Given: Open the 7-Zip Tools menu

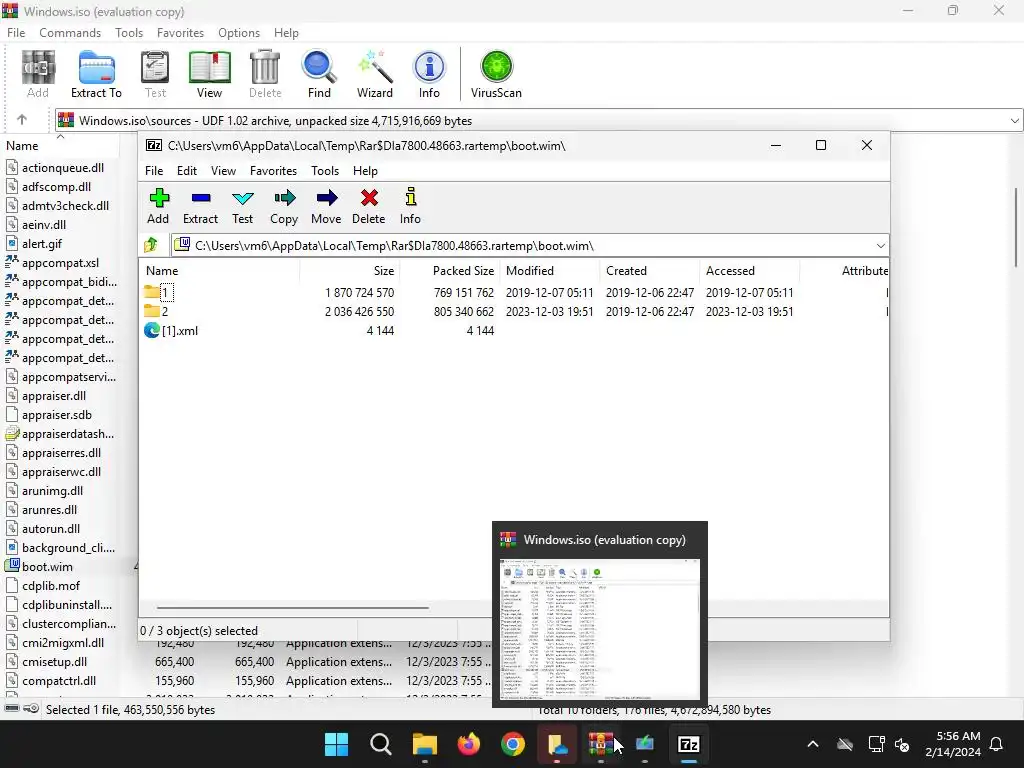Looking at the screenshot, I should [x=325, y=170].
